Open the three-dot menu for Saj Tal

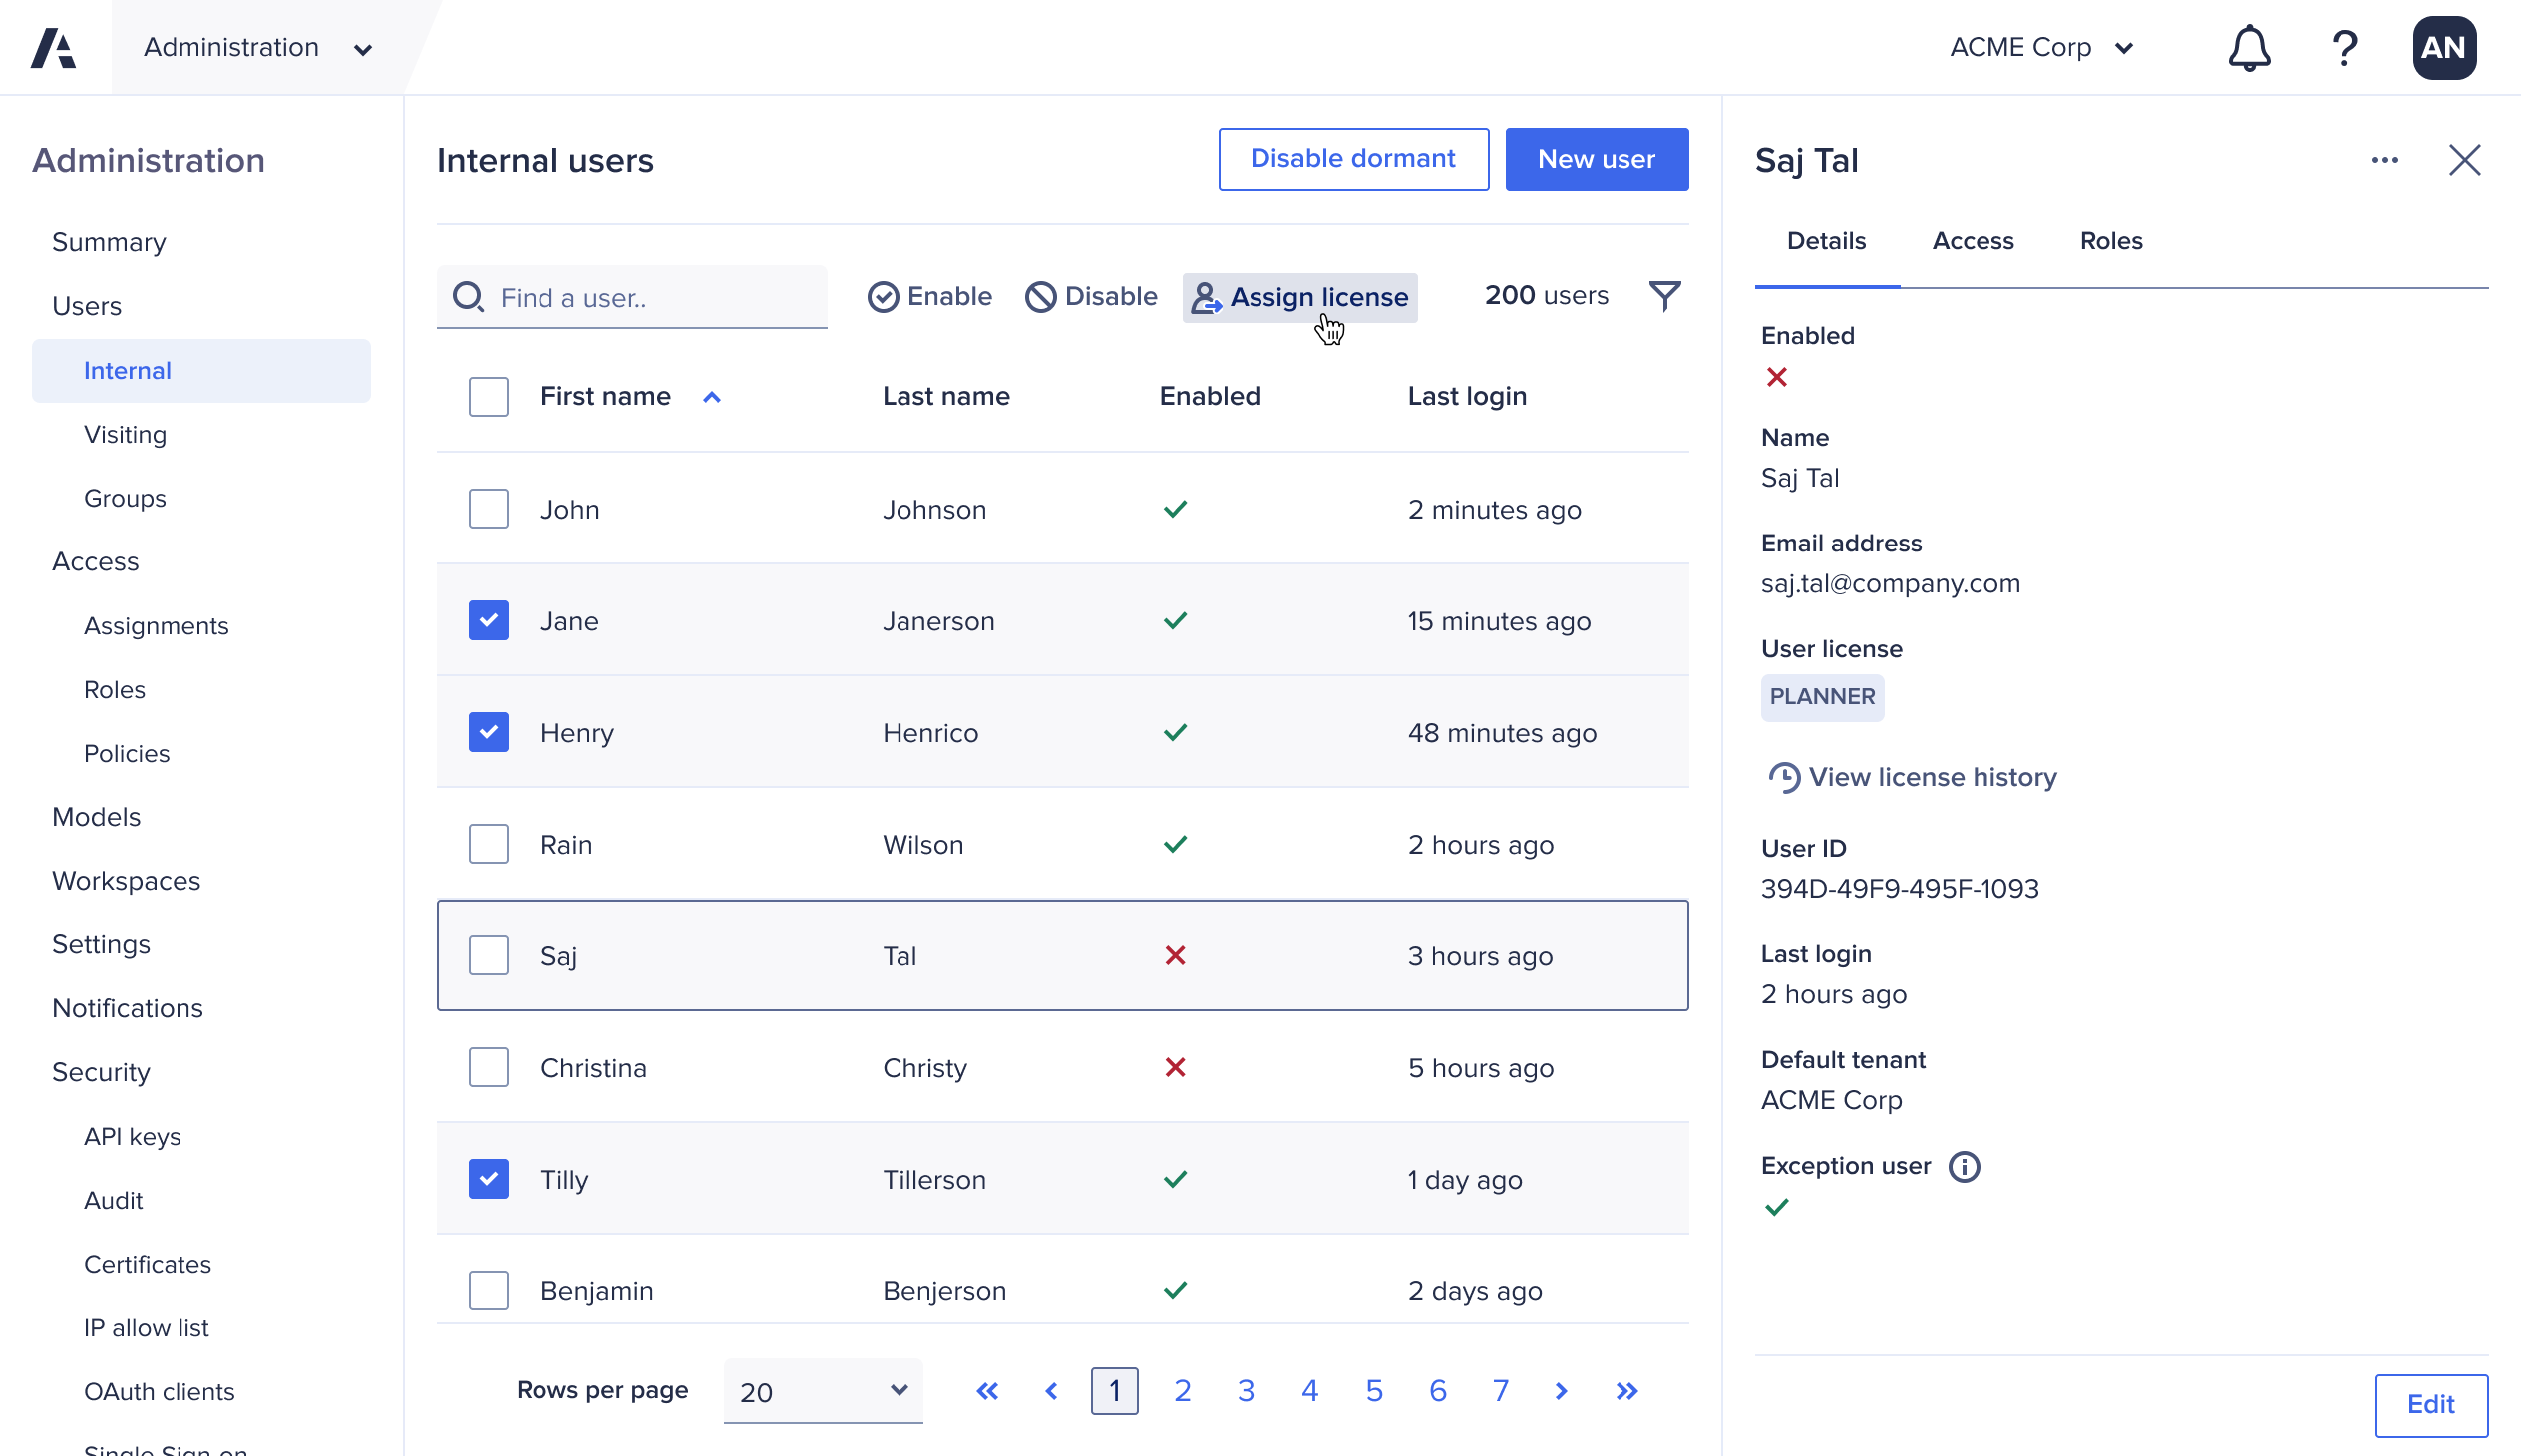click(2386, 159)
